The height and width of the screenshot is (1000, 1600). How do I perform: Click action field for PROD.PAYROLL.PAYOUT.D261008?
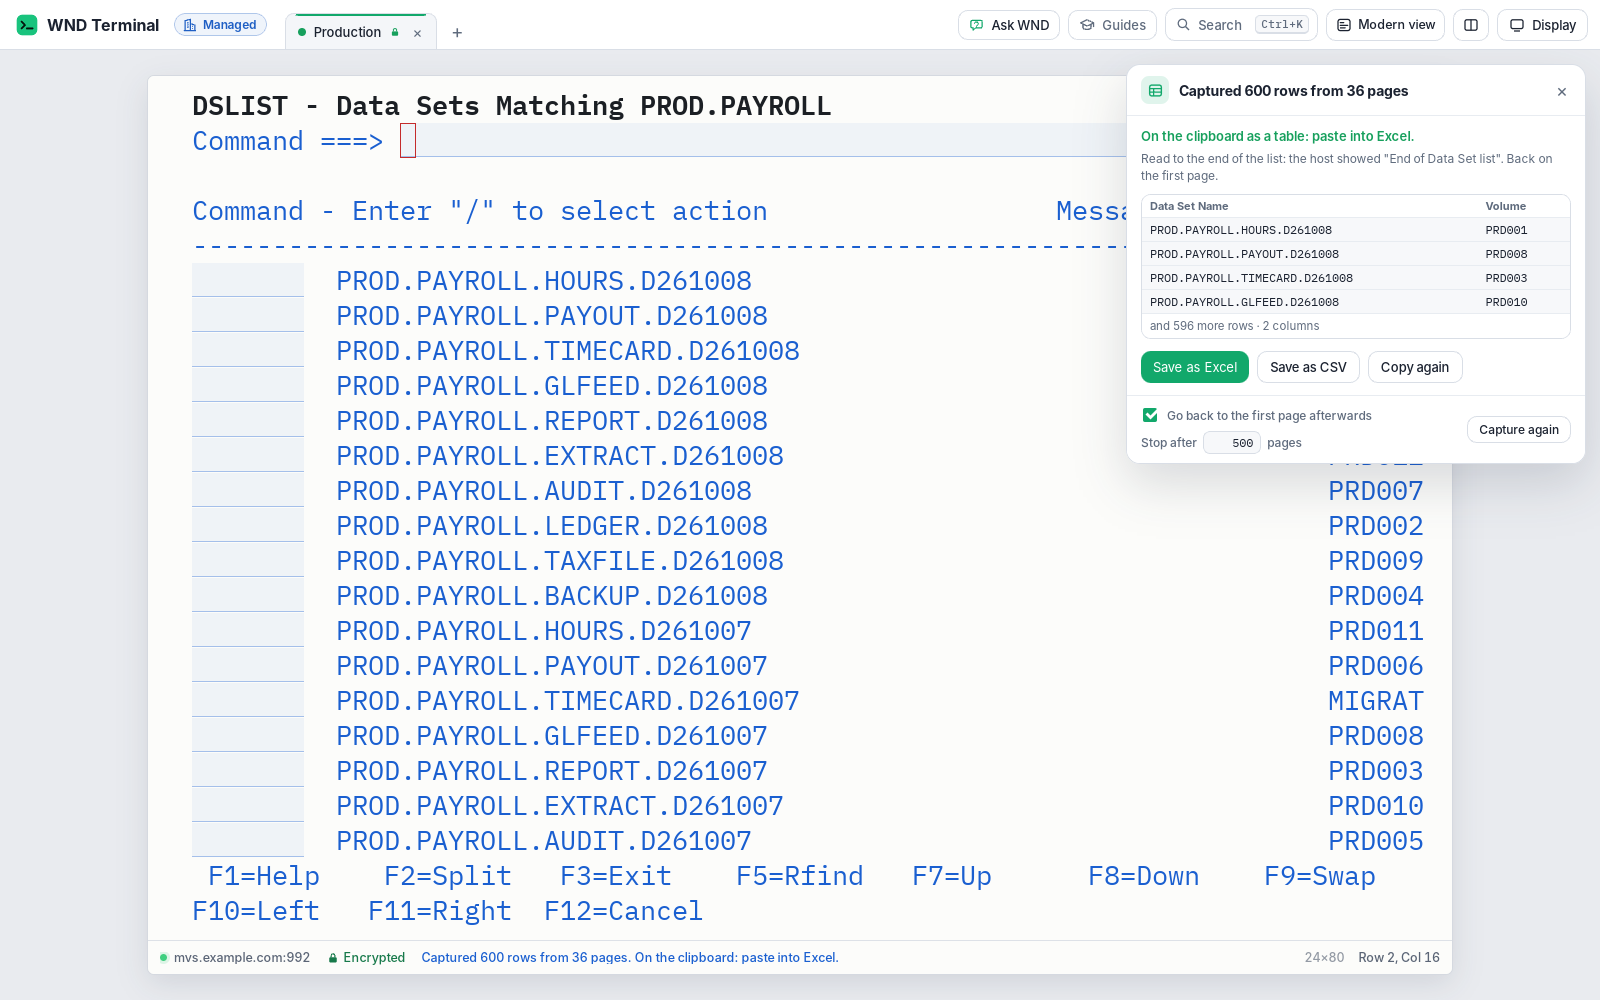248,316
